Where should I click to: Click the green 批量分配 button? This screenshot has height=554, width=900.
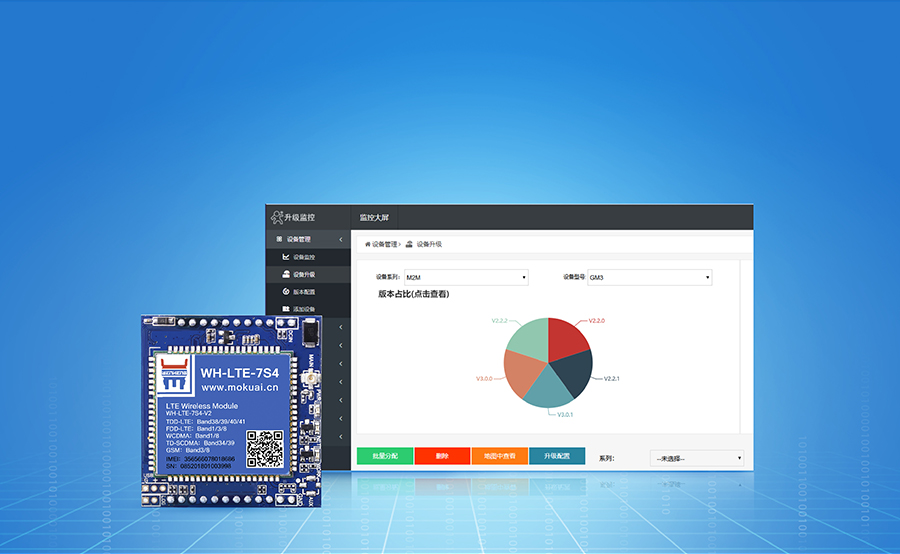[x=385, y=456]
